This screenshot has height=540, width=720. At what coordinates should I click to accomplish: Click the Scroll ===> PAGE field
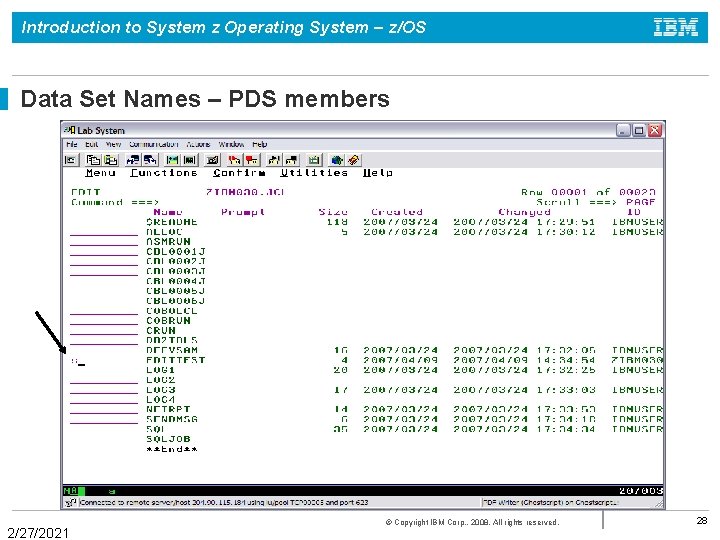coord(641,202)
